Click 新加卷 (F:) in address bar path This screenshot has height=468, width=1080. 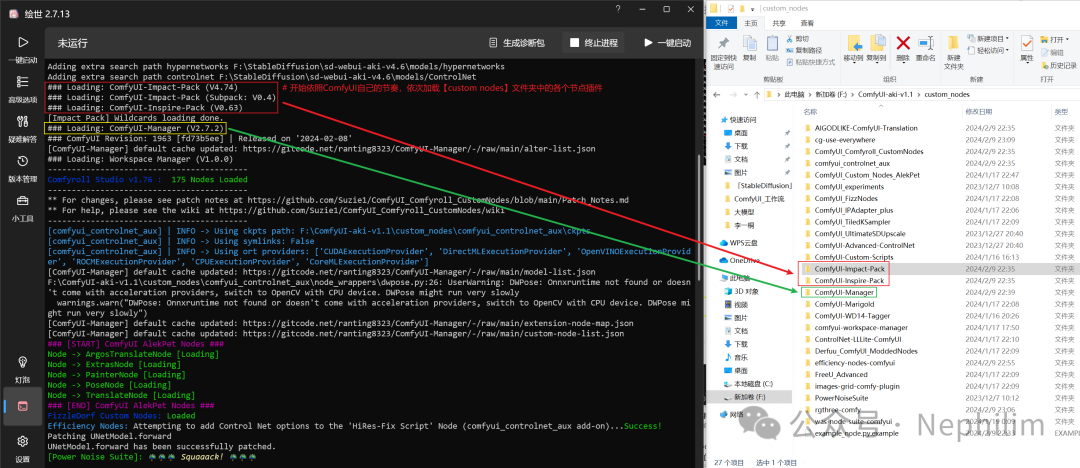831,94
